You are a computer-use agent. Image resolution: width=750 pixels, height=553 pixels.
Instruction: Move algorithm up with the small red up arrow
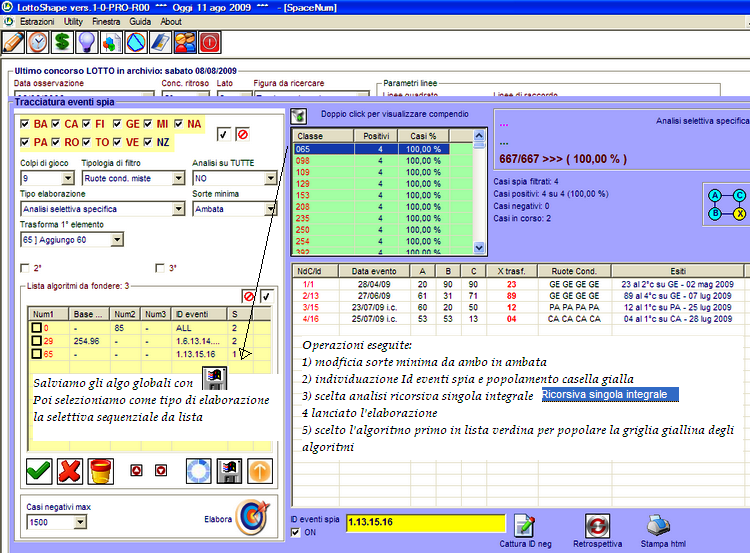[136, 471]
